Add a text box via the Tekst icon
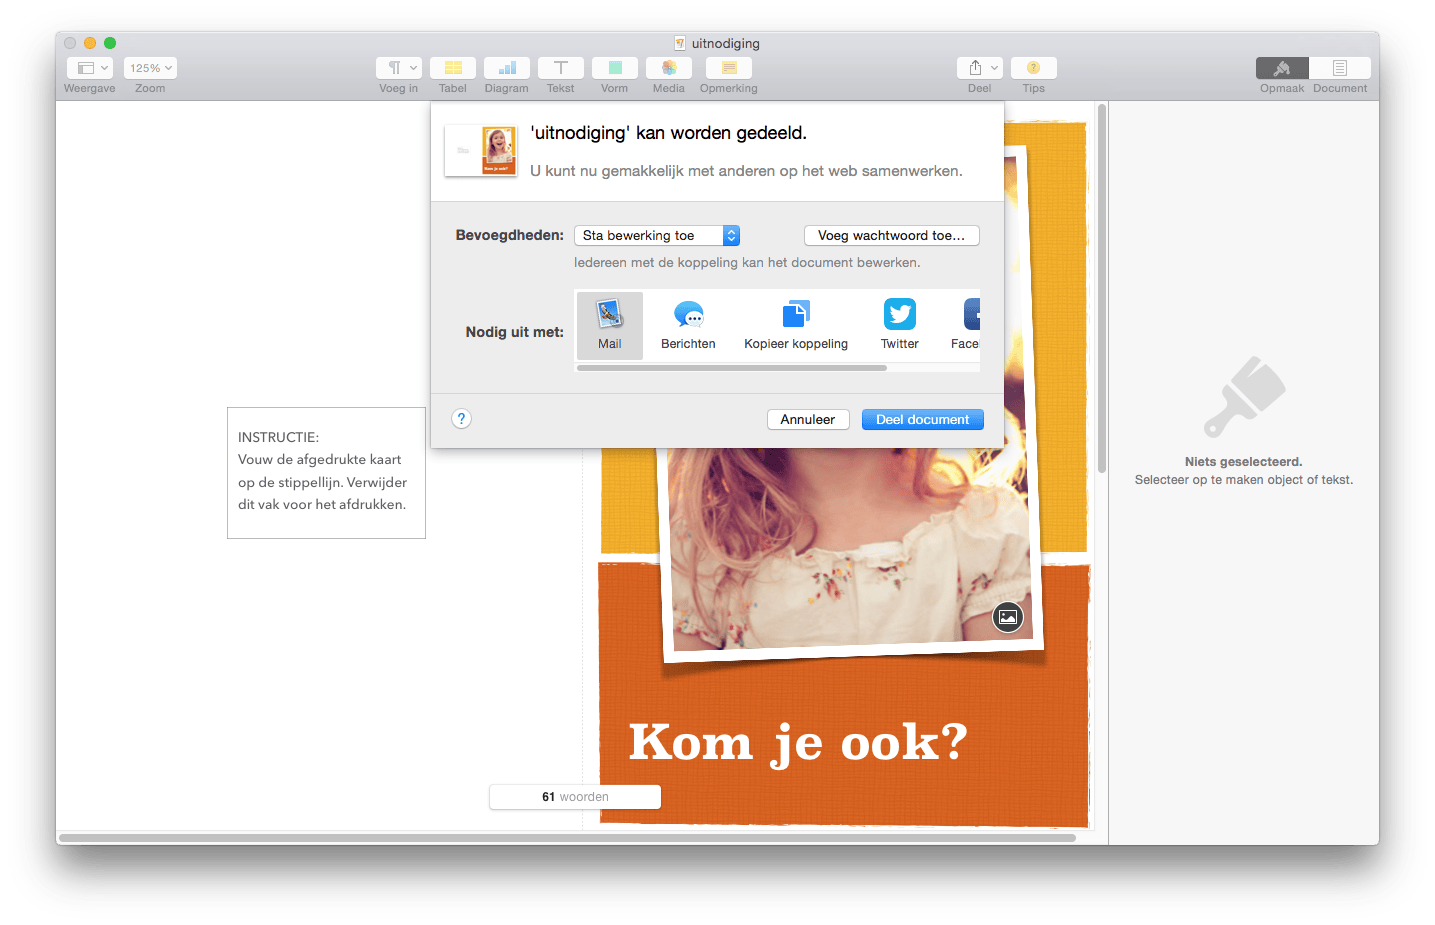The image size is (1435, 925). pos(560,68)
